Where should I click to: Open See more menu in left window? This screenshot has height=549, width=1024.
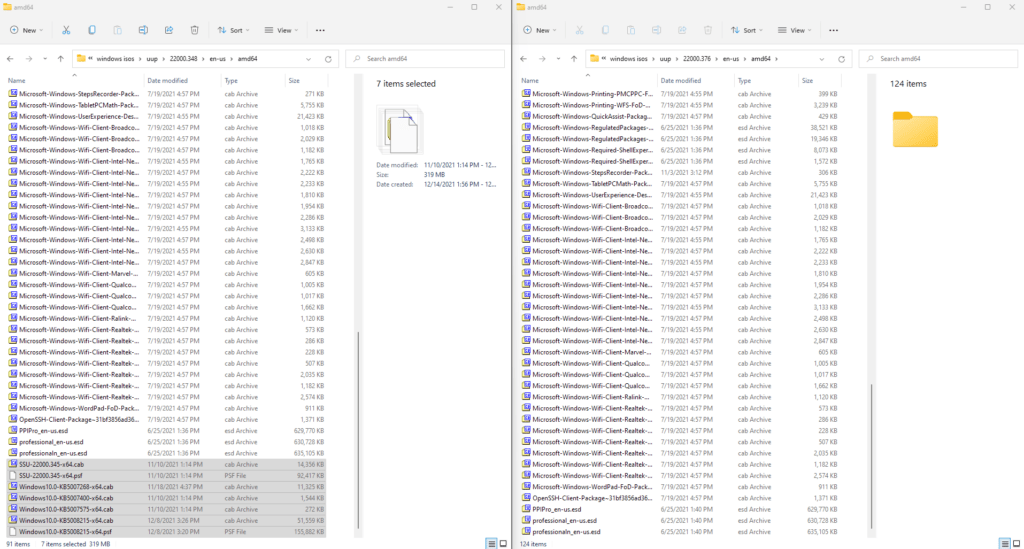click(x=320, y=30)
